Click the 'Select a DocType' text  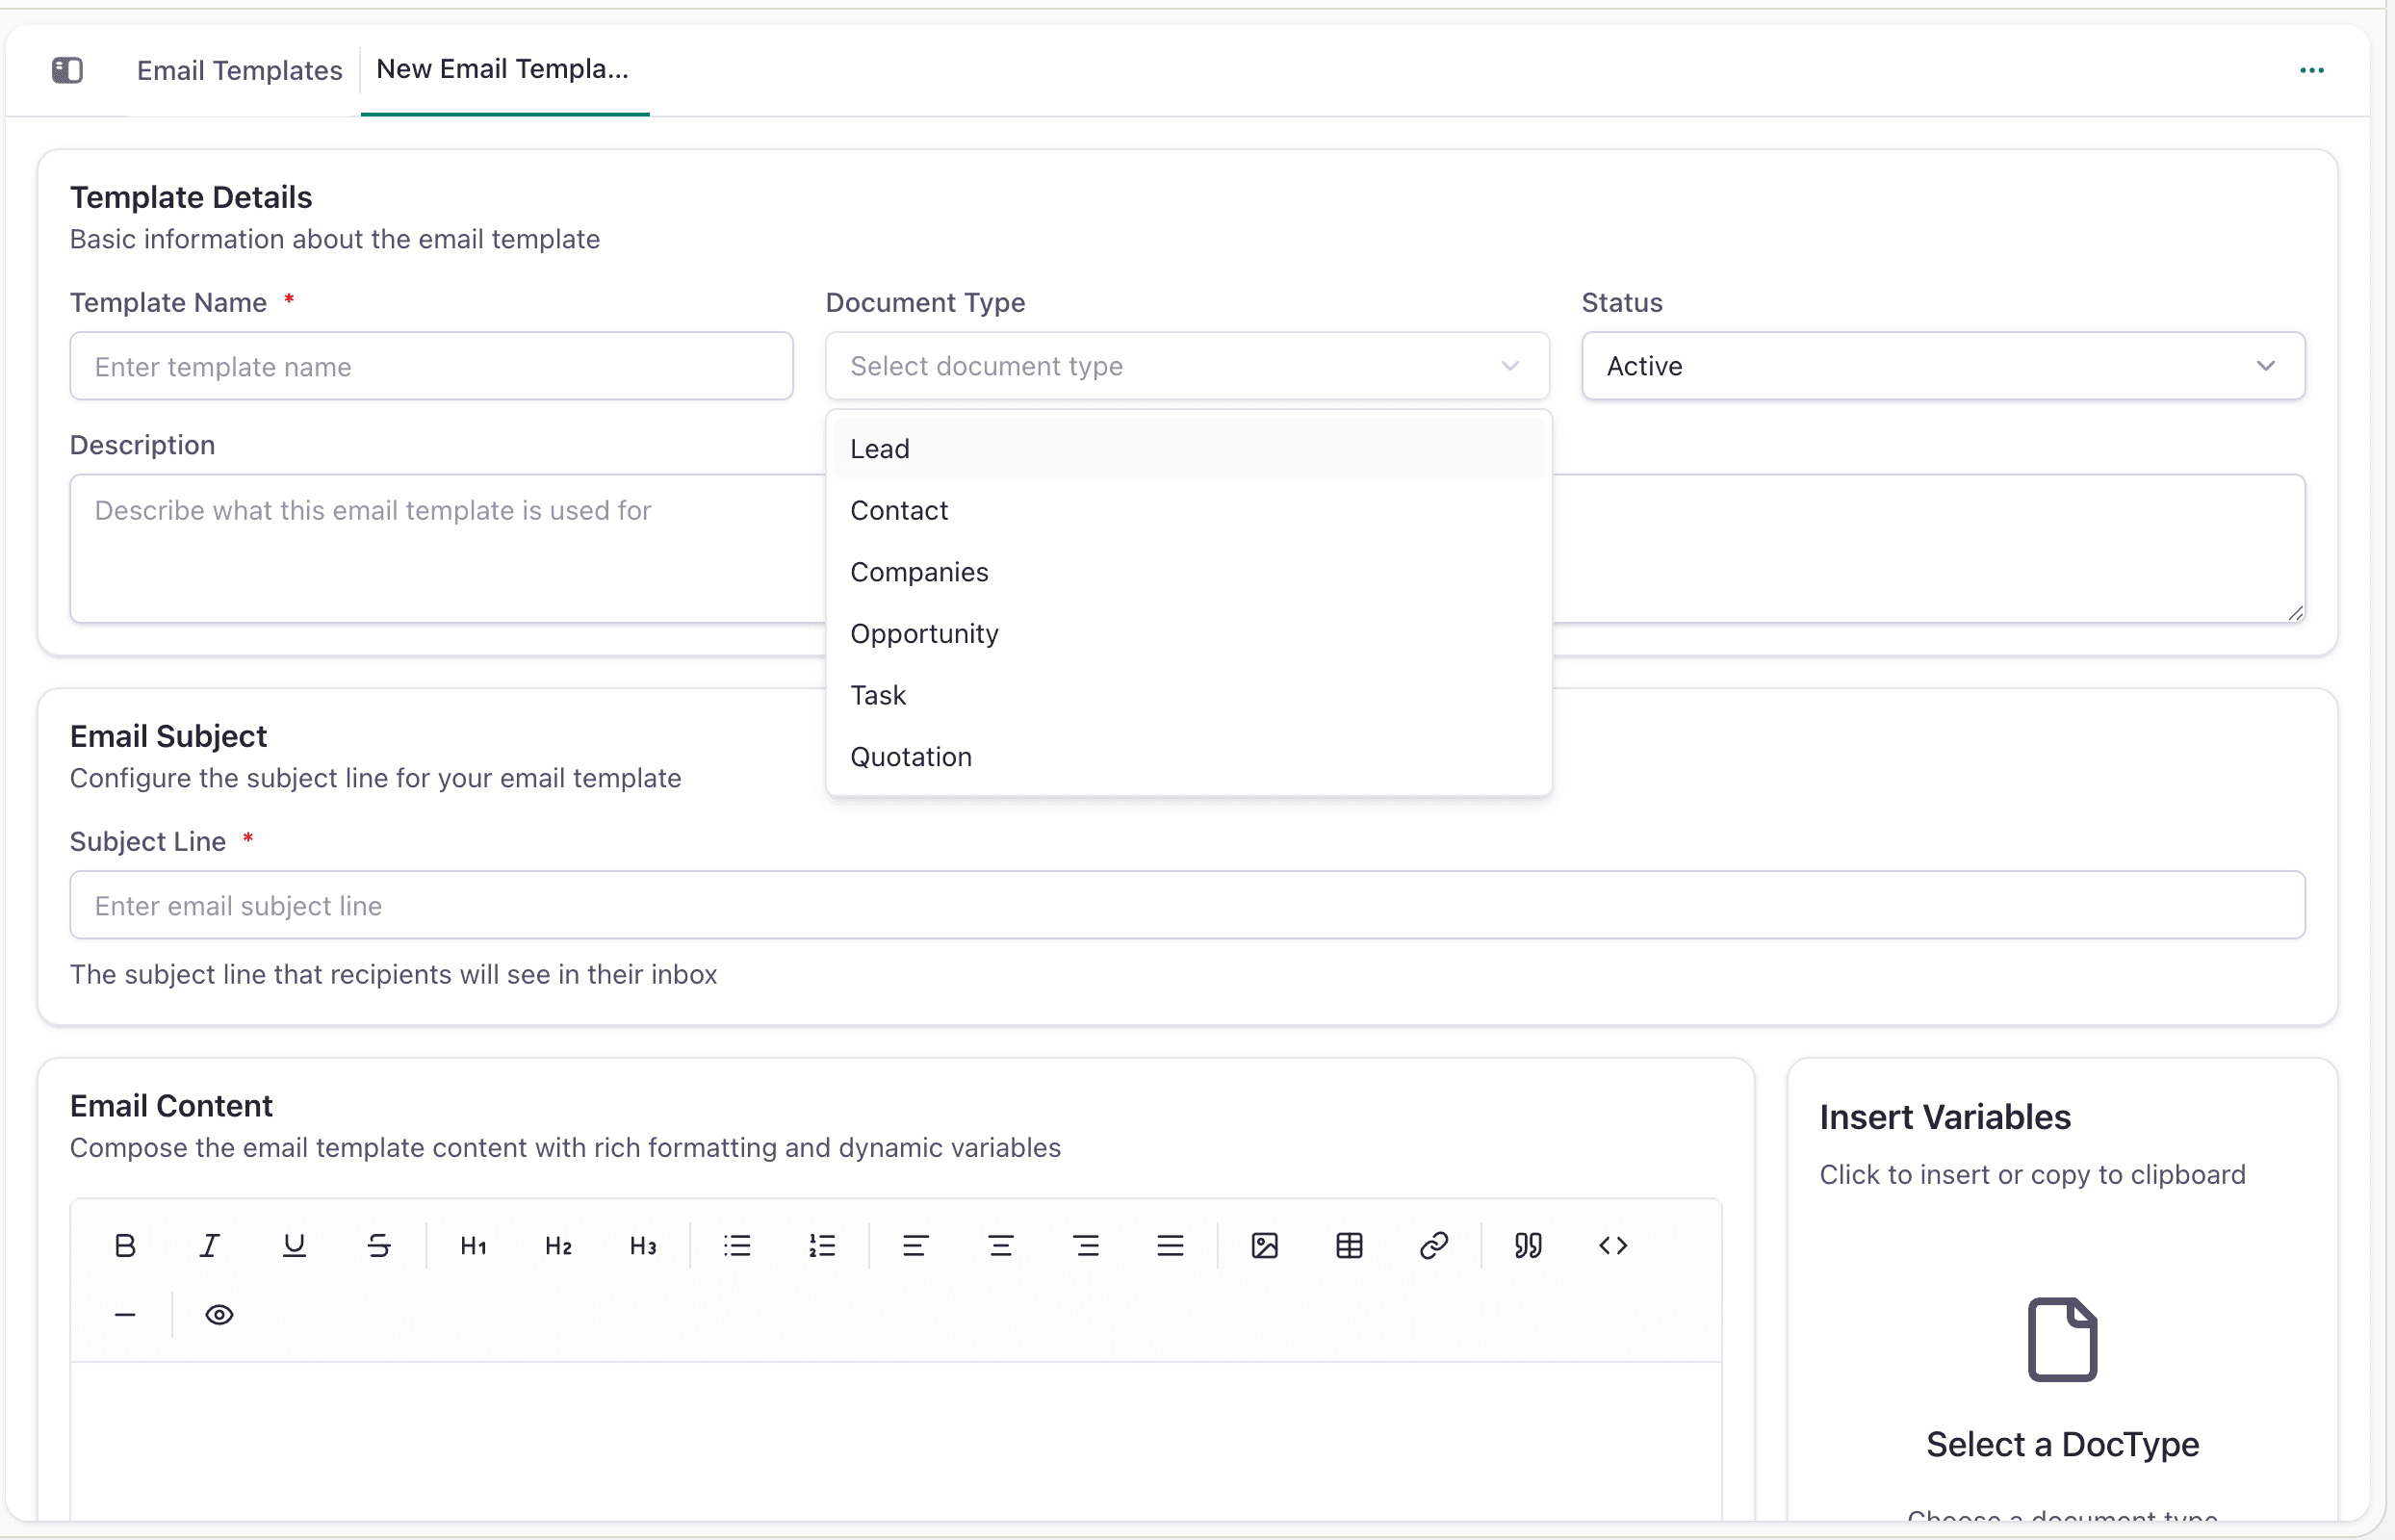(2062, 1444)
